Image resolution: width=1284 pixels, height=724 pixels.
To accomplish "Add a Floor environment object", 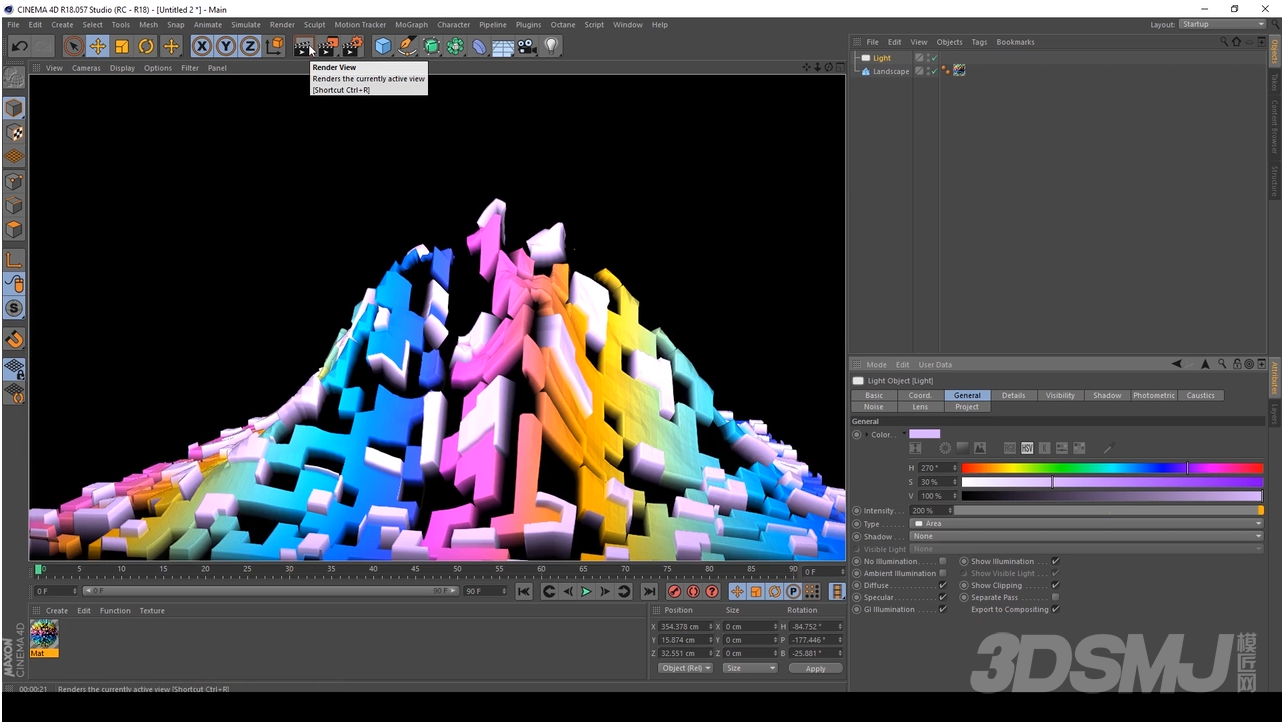I will pyautogui.click(x=503, y=46).
